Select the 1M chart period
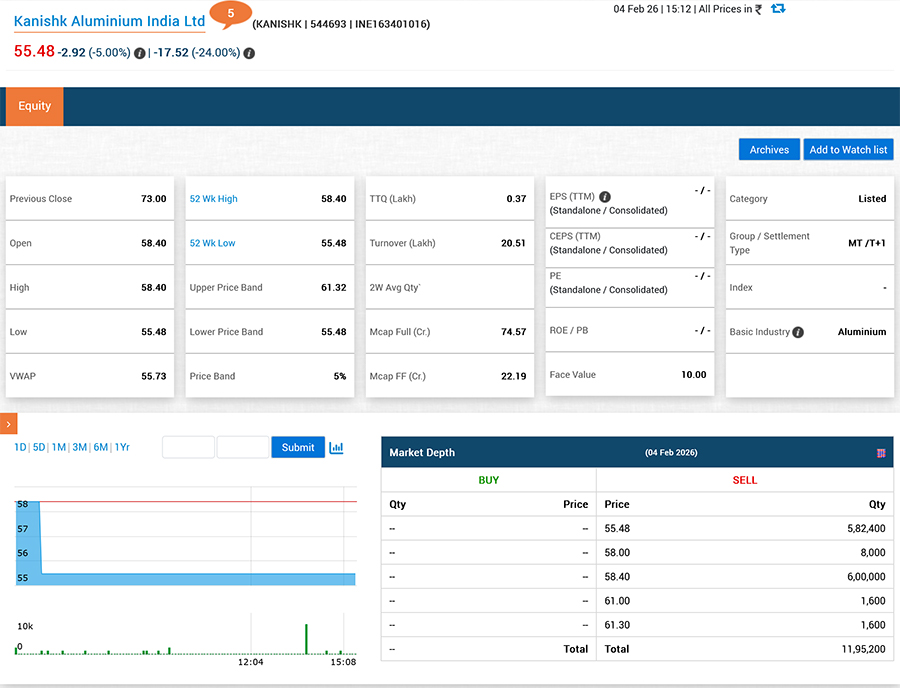Screen dimensions: 900x688 pyautogui.click(x=57, y=447)
